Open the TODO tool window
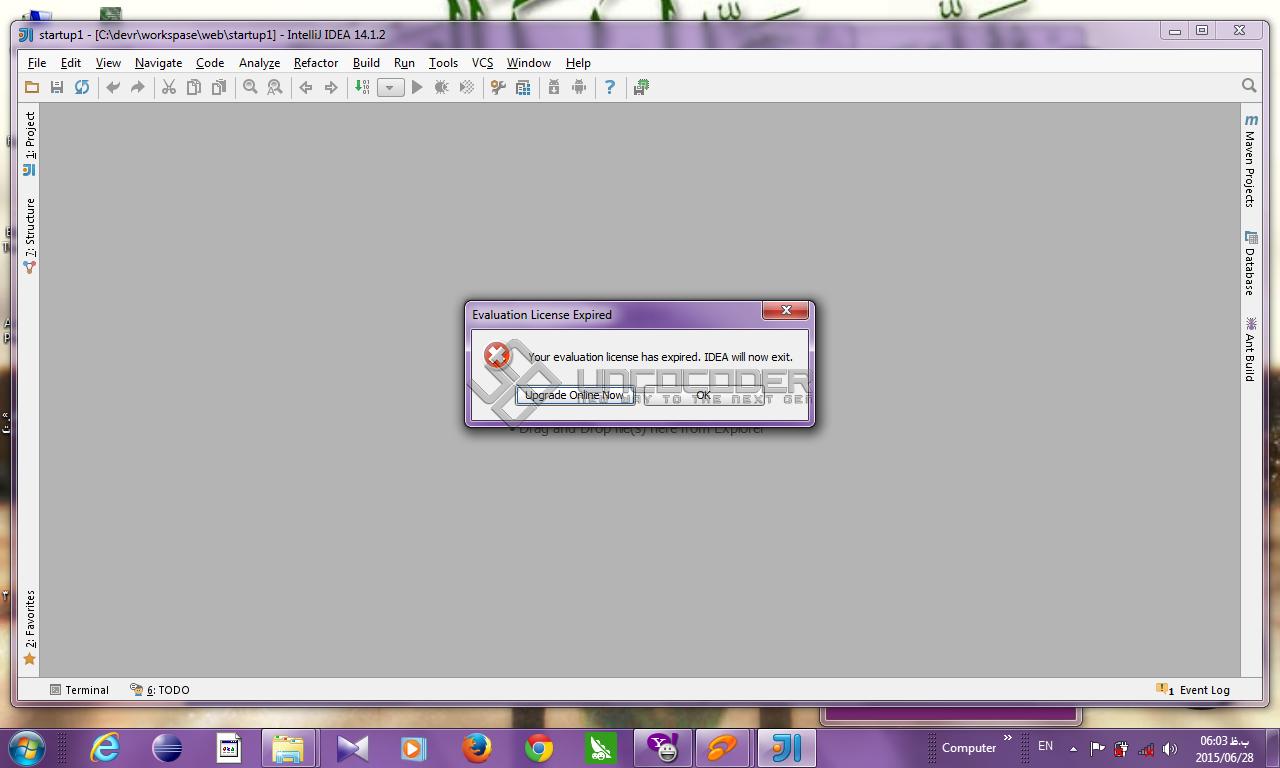This screenshot has width=1280, height=768. [x=160, y=690]
